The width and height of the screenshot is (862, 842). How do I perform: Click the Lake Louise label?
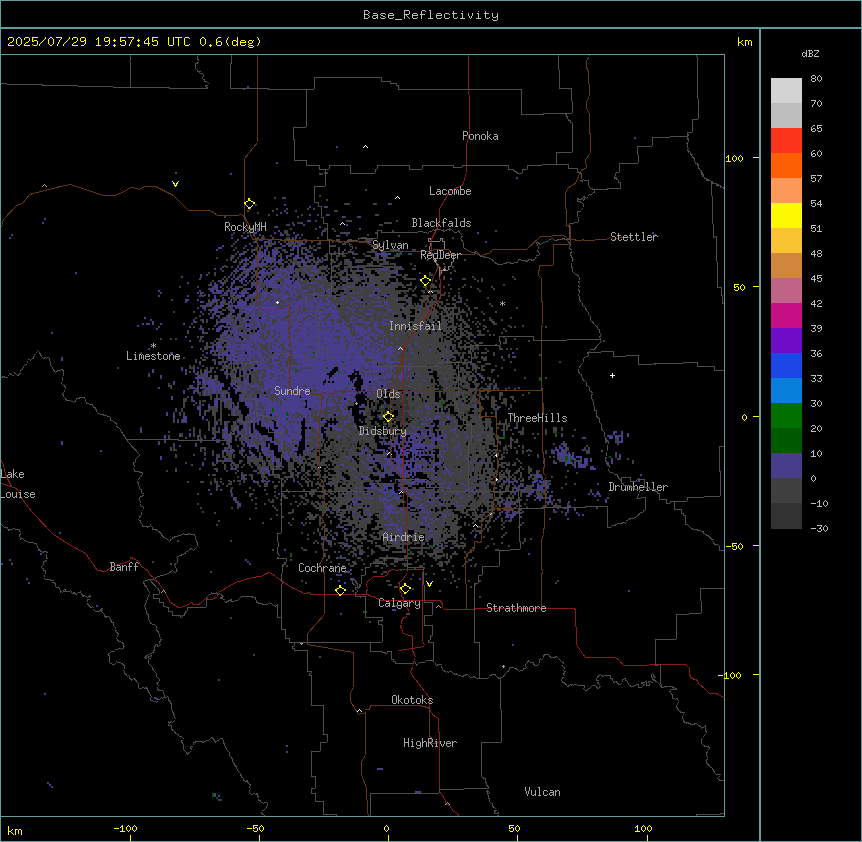click(18, 484)
